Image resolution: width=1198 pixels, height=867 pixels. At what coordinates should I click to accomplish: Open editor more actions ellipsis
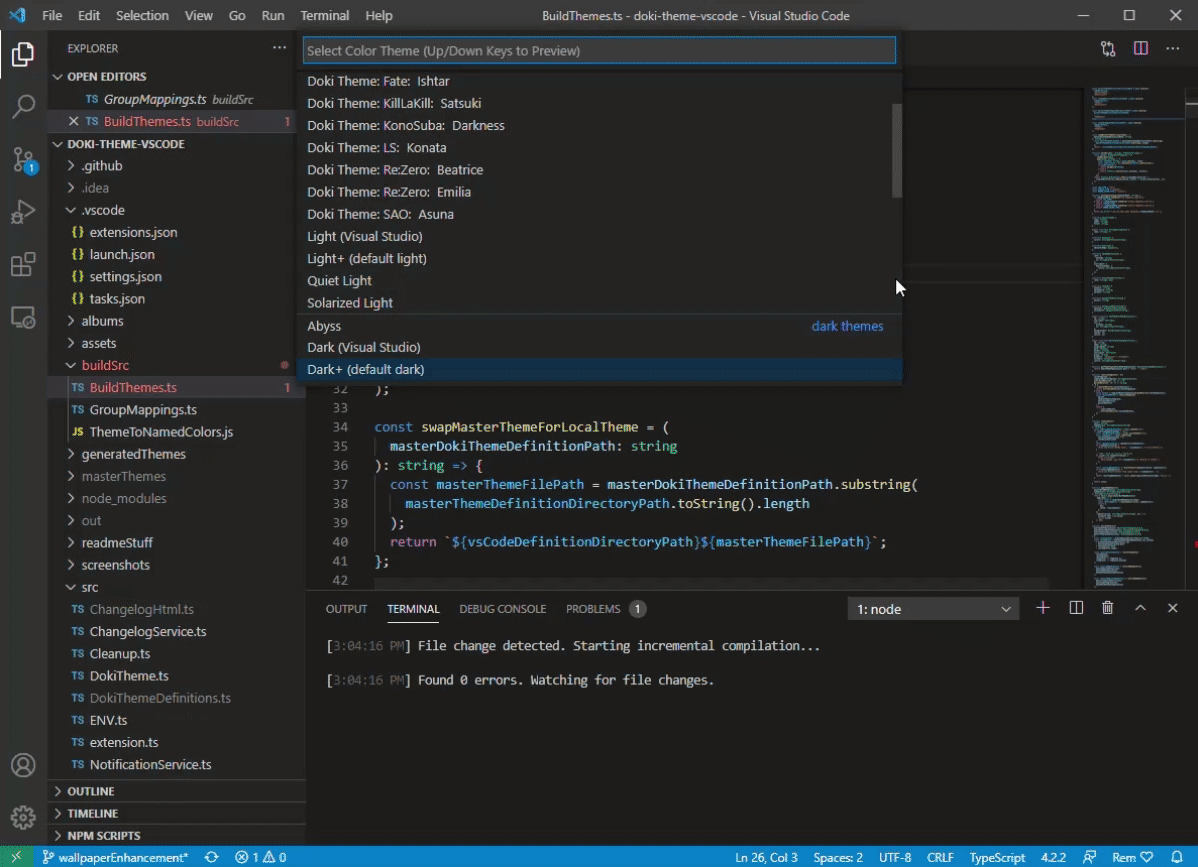[1173, 48]
